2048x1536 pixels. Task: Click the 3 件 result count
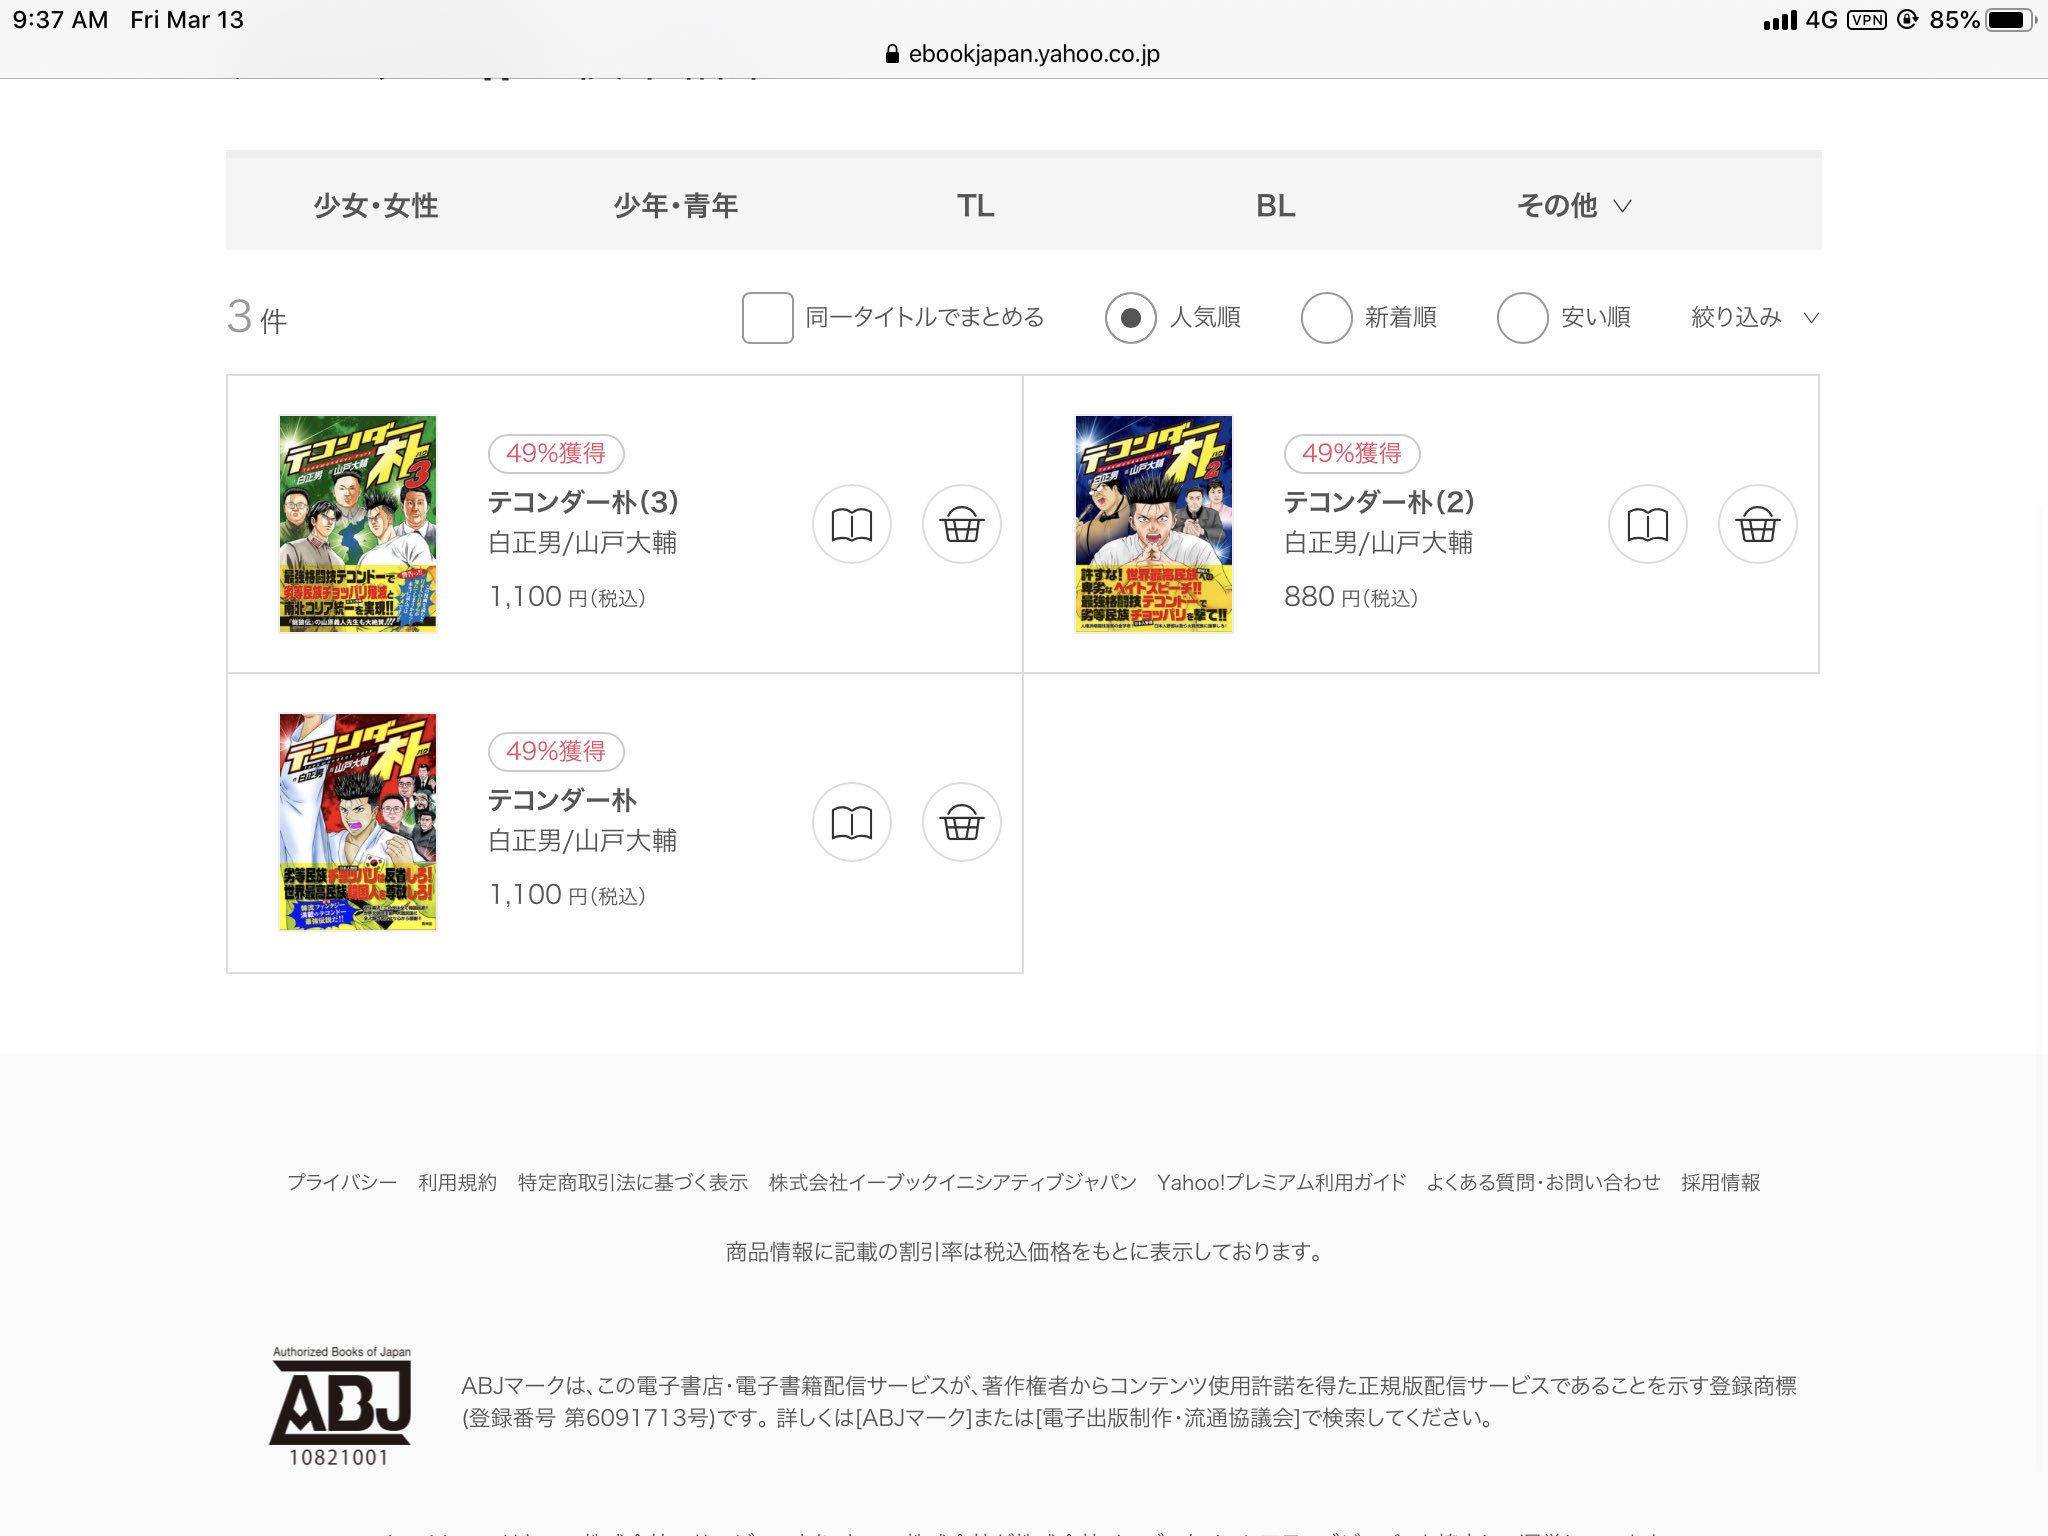click(257, 318)
